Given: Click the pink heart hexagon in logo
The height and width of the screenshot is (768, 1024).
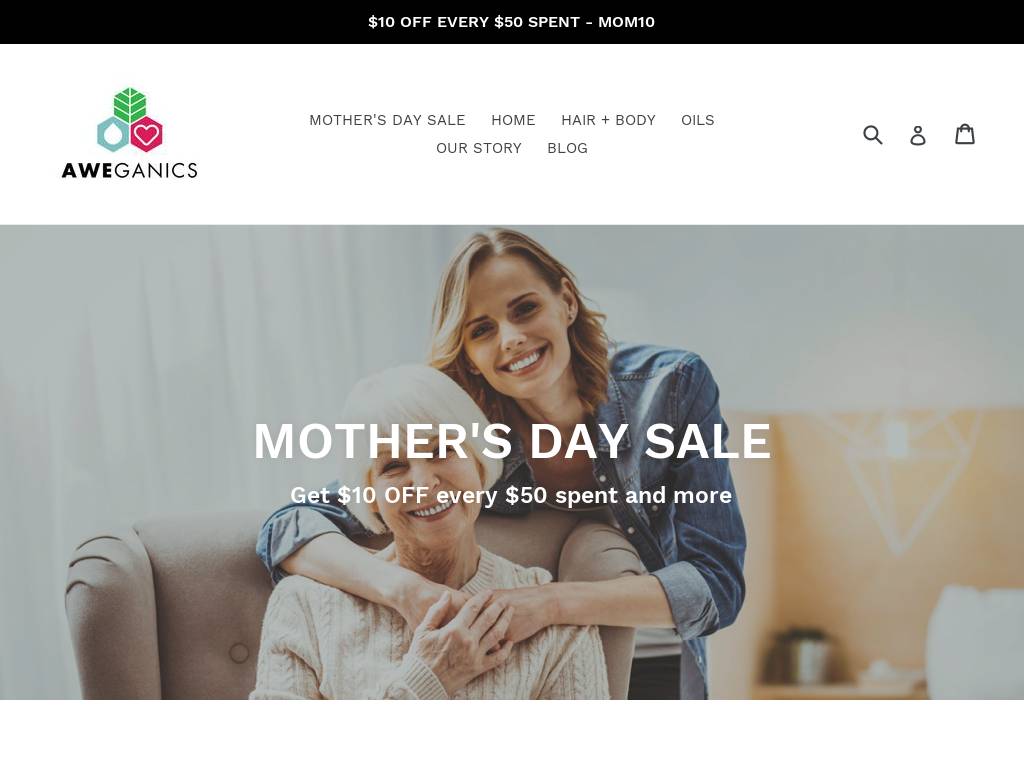Looking at the screenshot, I should 146,135.
